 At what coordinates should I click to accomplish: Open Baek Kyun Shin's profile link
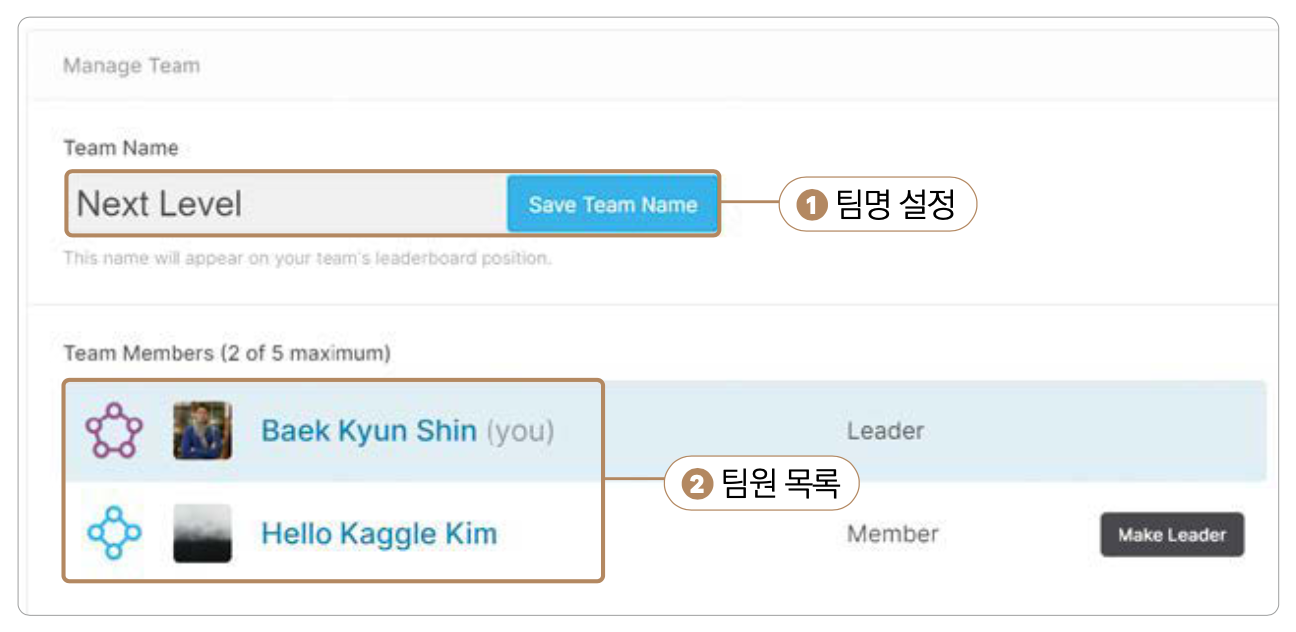(368, 431)
